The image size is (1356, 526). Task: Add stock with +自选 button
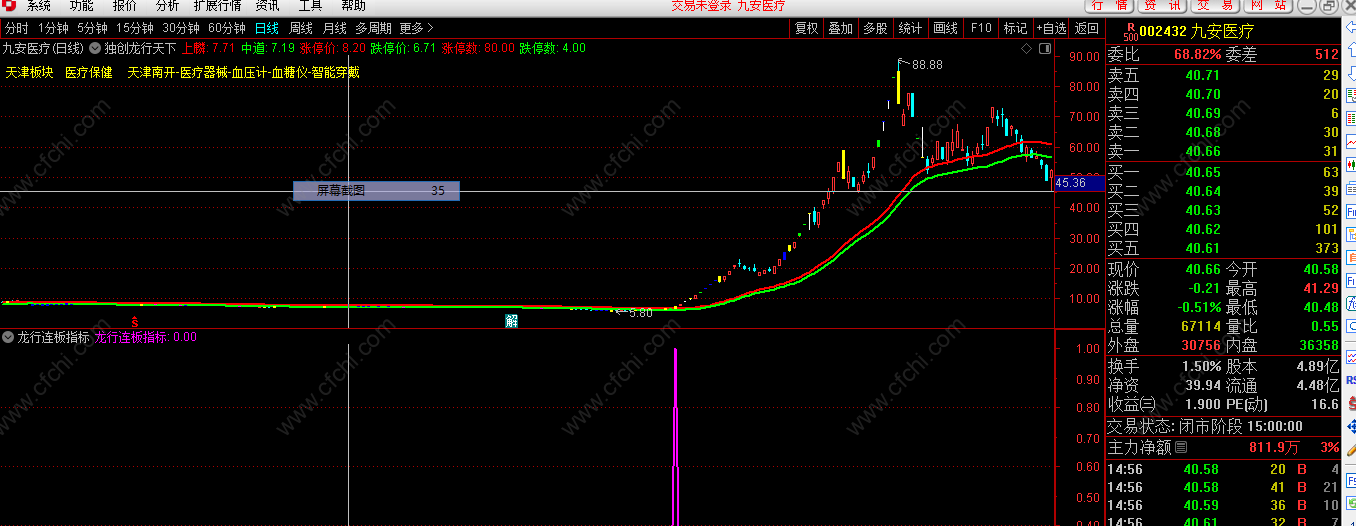(1051, 28)
